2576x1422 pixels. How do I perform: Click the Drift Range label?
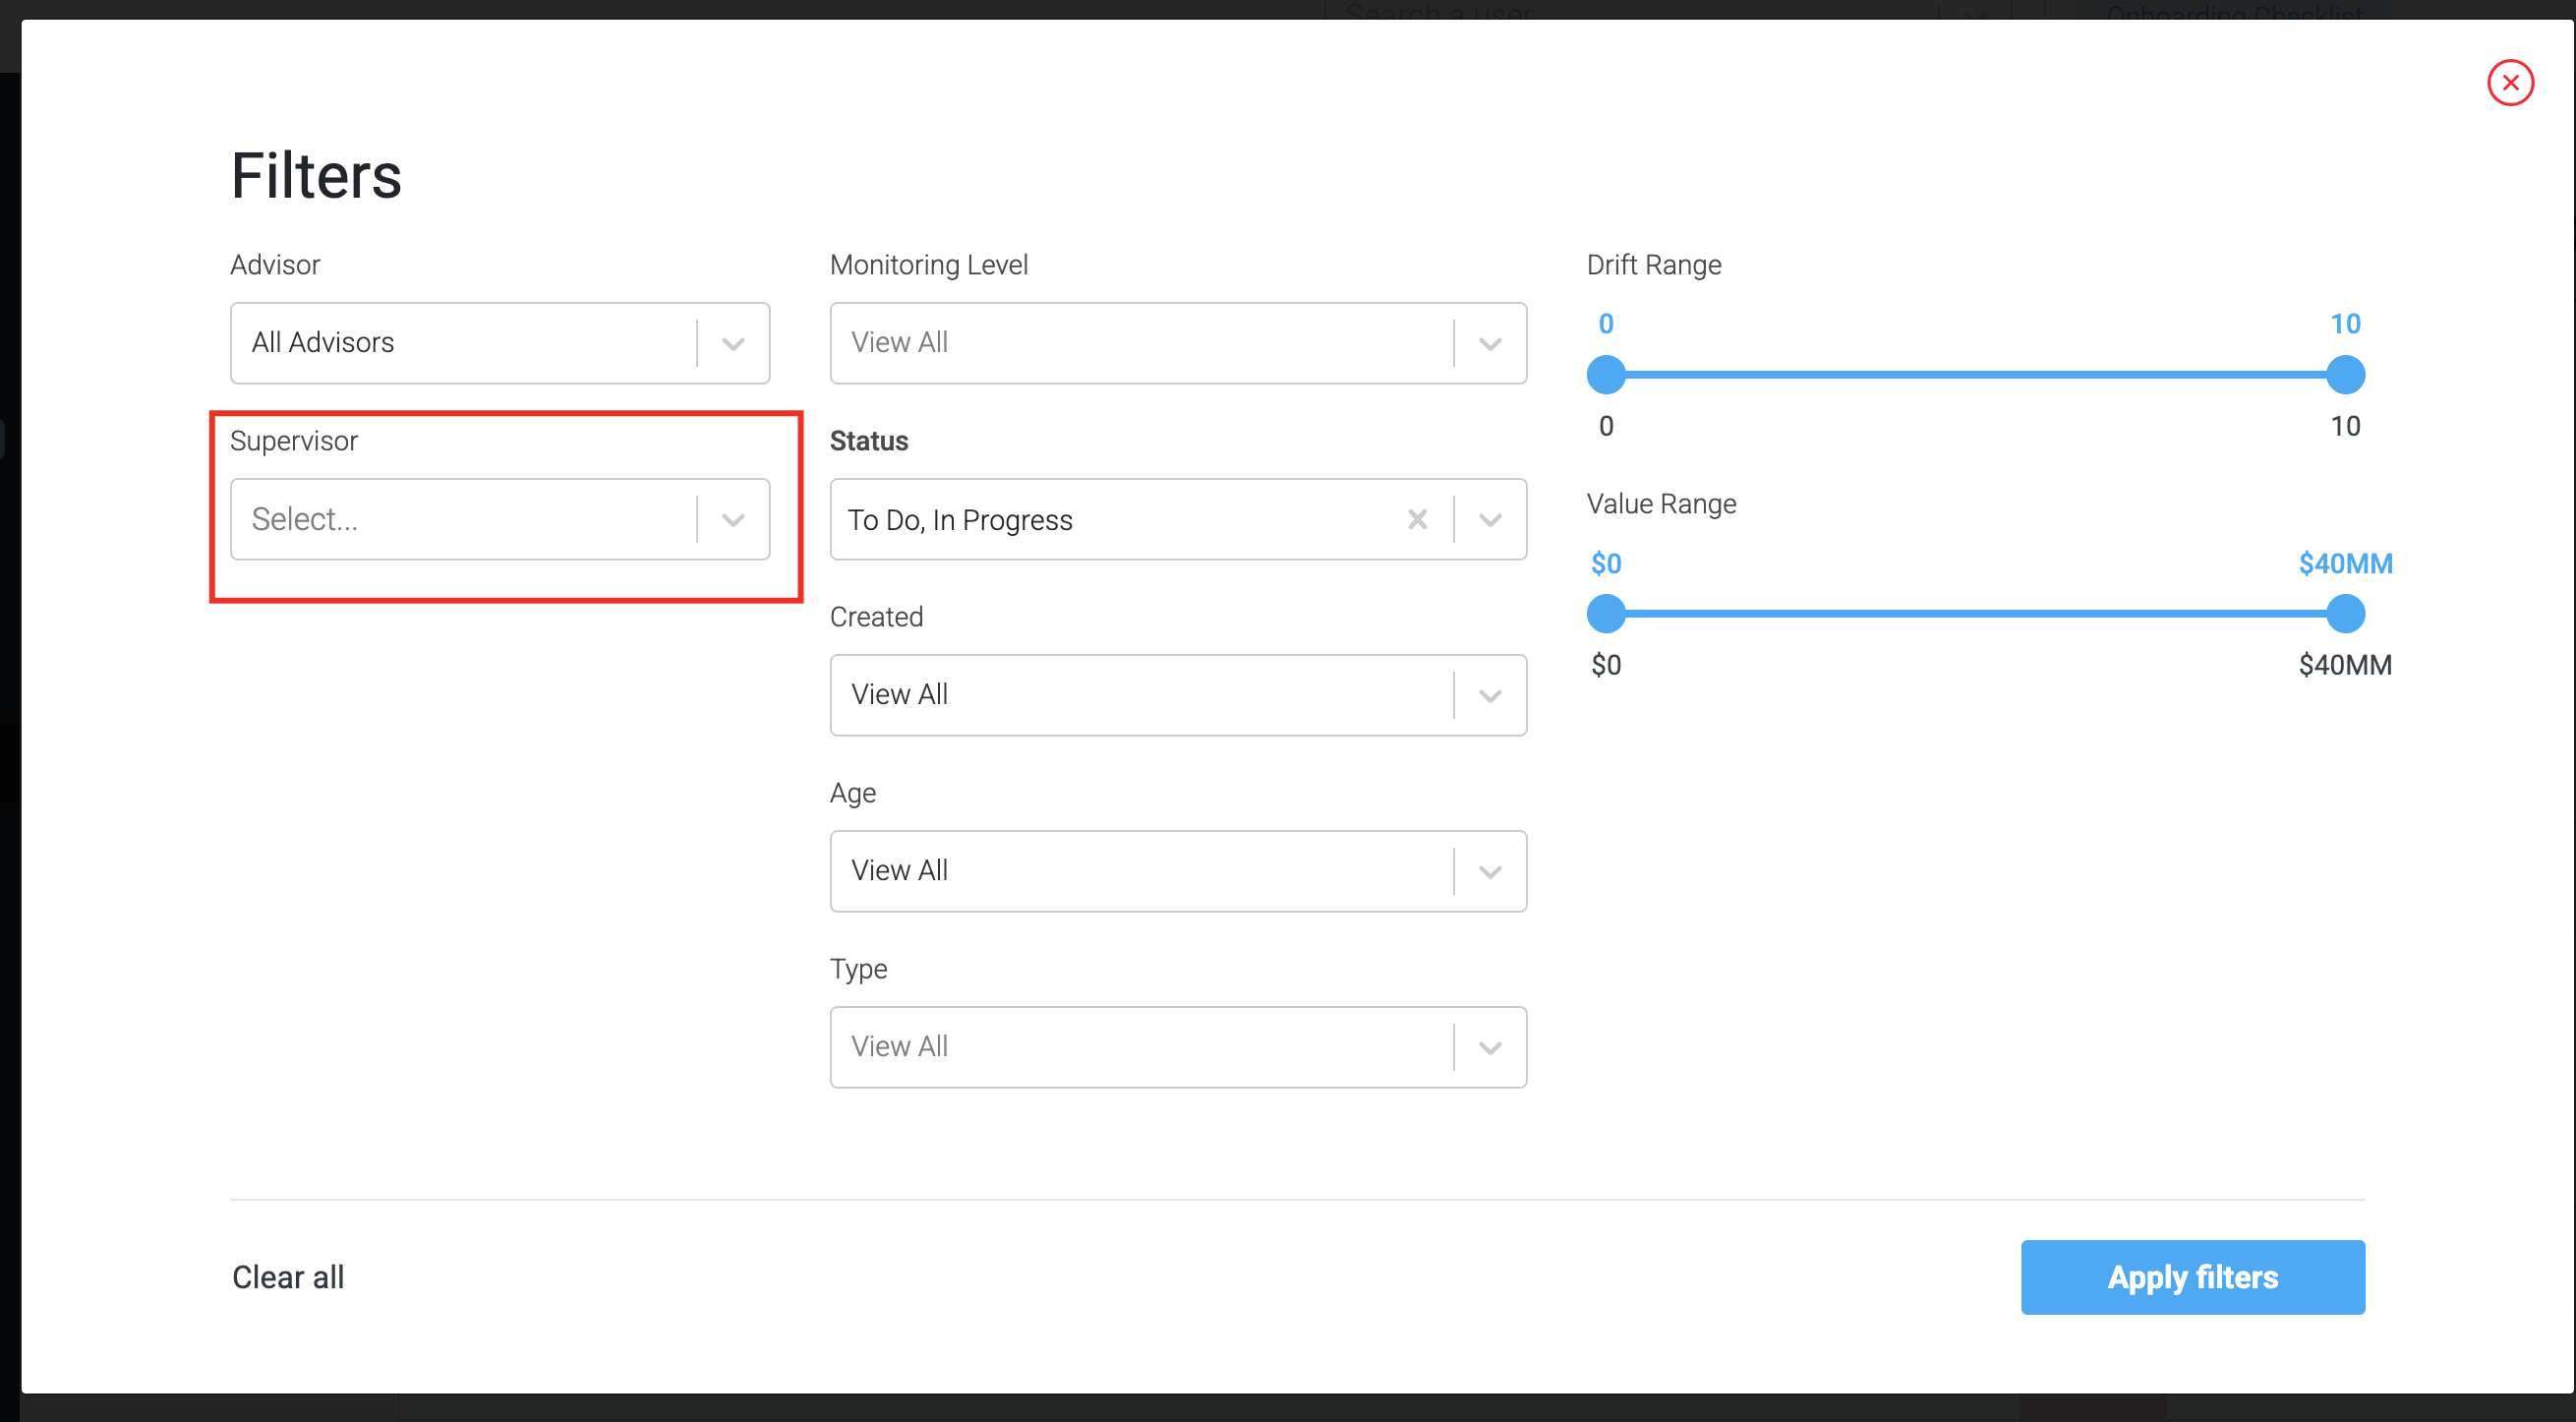click(1654, 265)
